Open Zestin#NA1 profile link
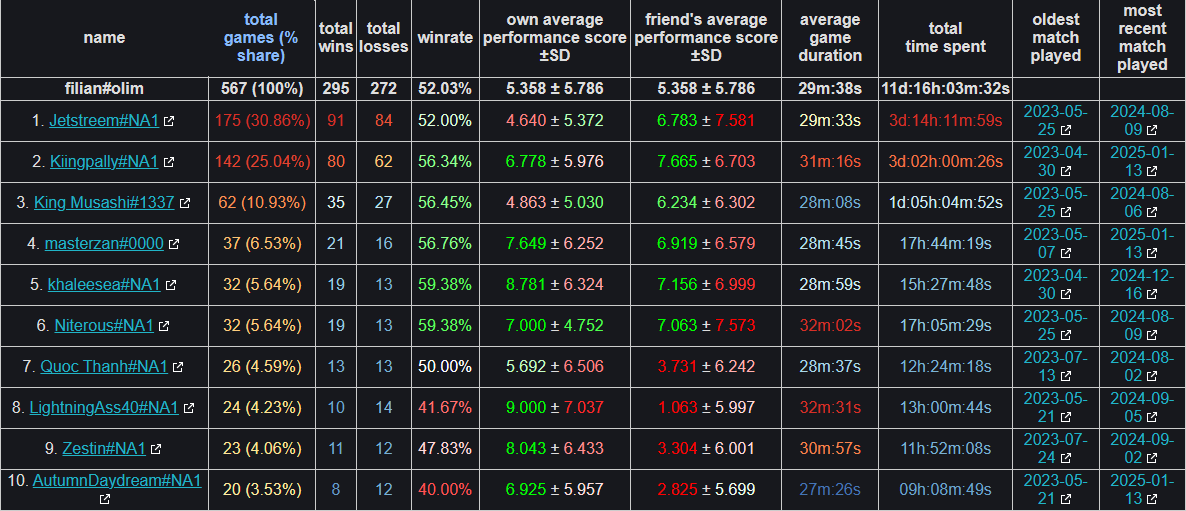The height and width of the screenshot is (511, 1186). click(x=104, y=449)
